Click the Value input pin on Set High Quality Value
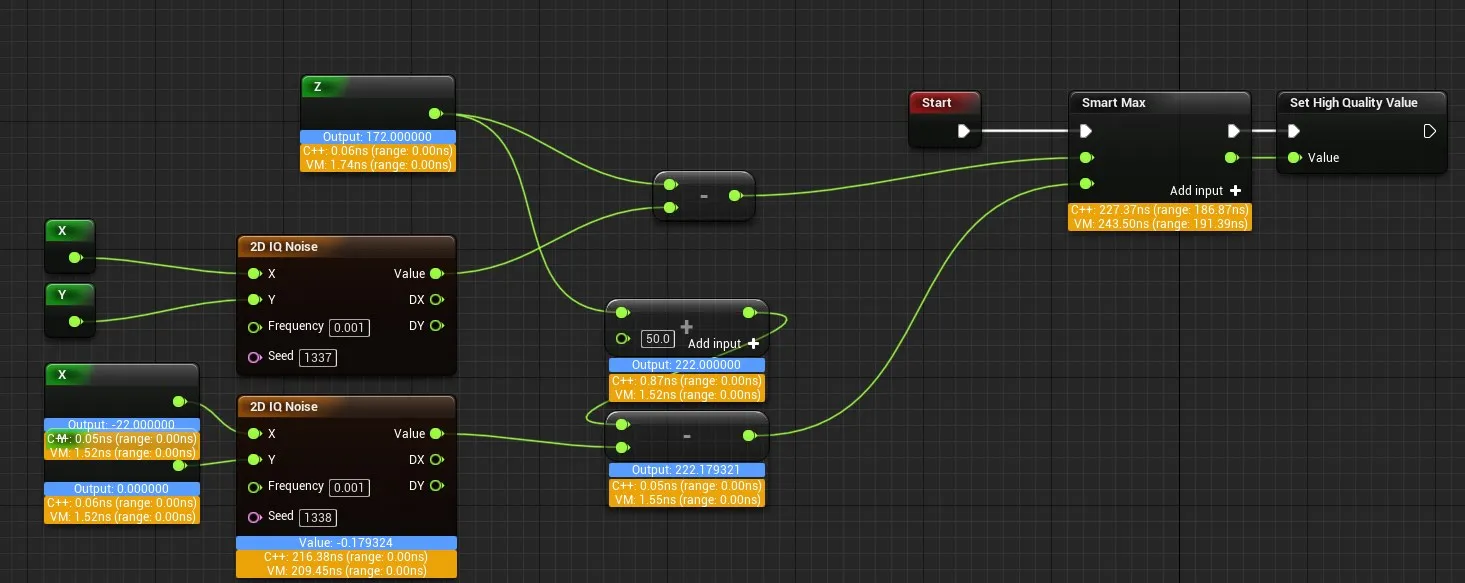Screen dimensions: 1465x583 click(x=1294, y=158)
